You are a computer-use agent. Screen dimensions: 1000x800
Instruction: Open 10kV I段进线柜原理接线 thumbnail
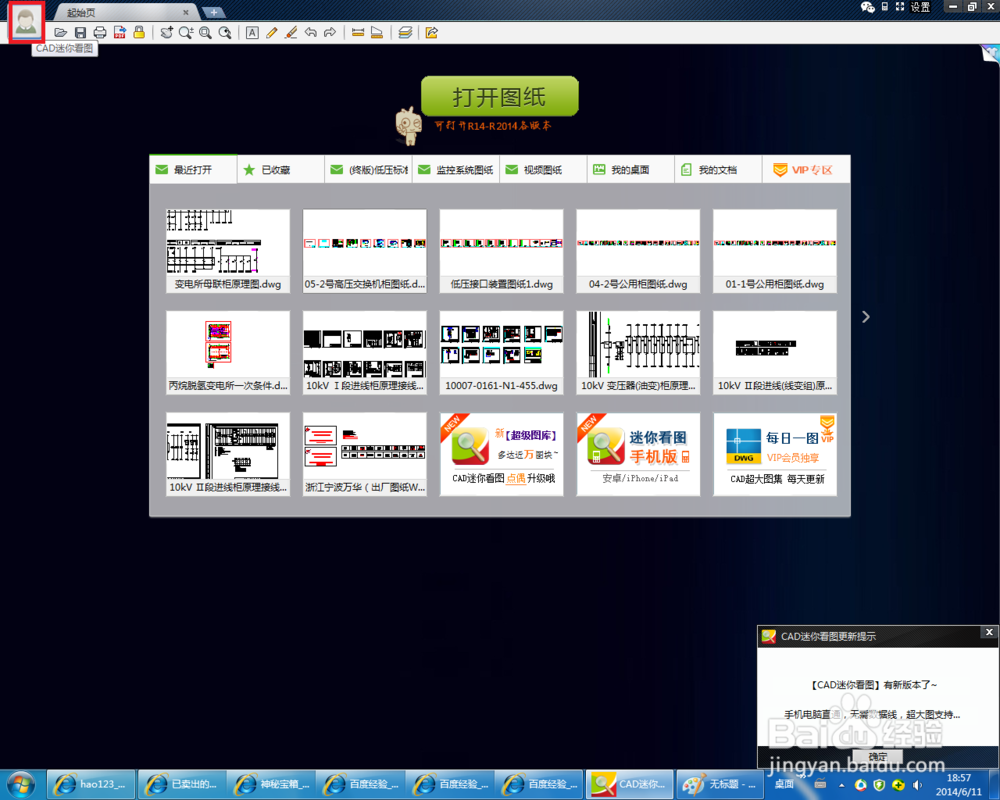coord(365,352)
